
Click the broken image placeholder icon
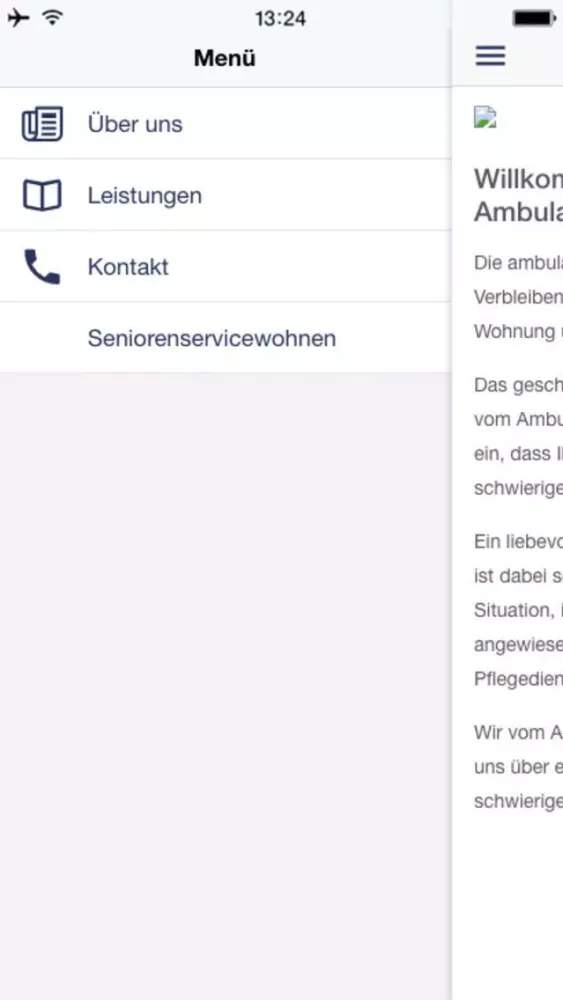(485, 117)
